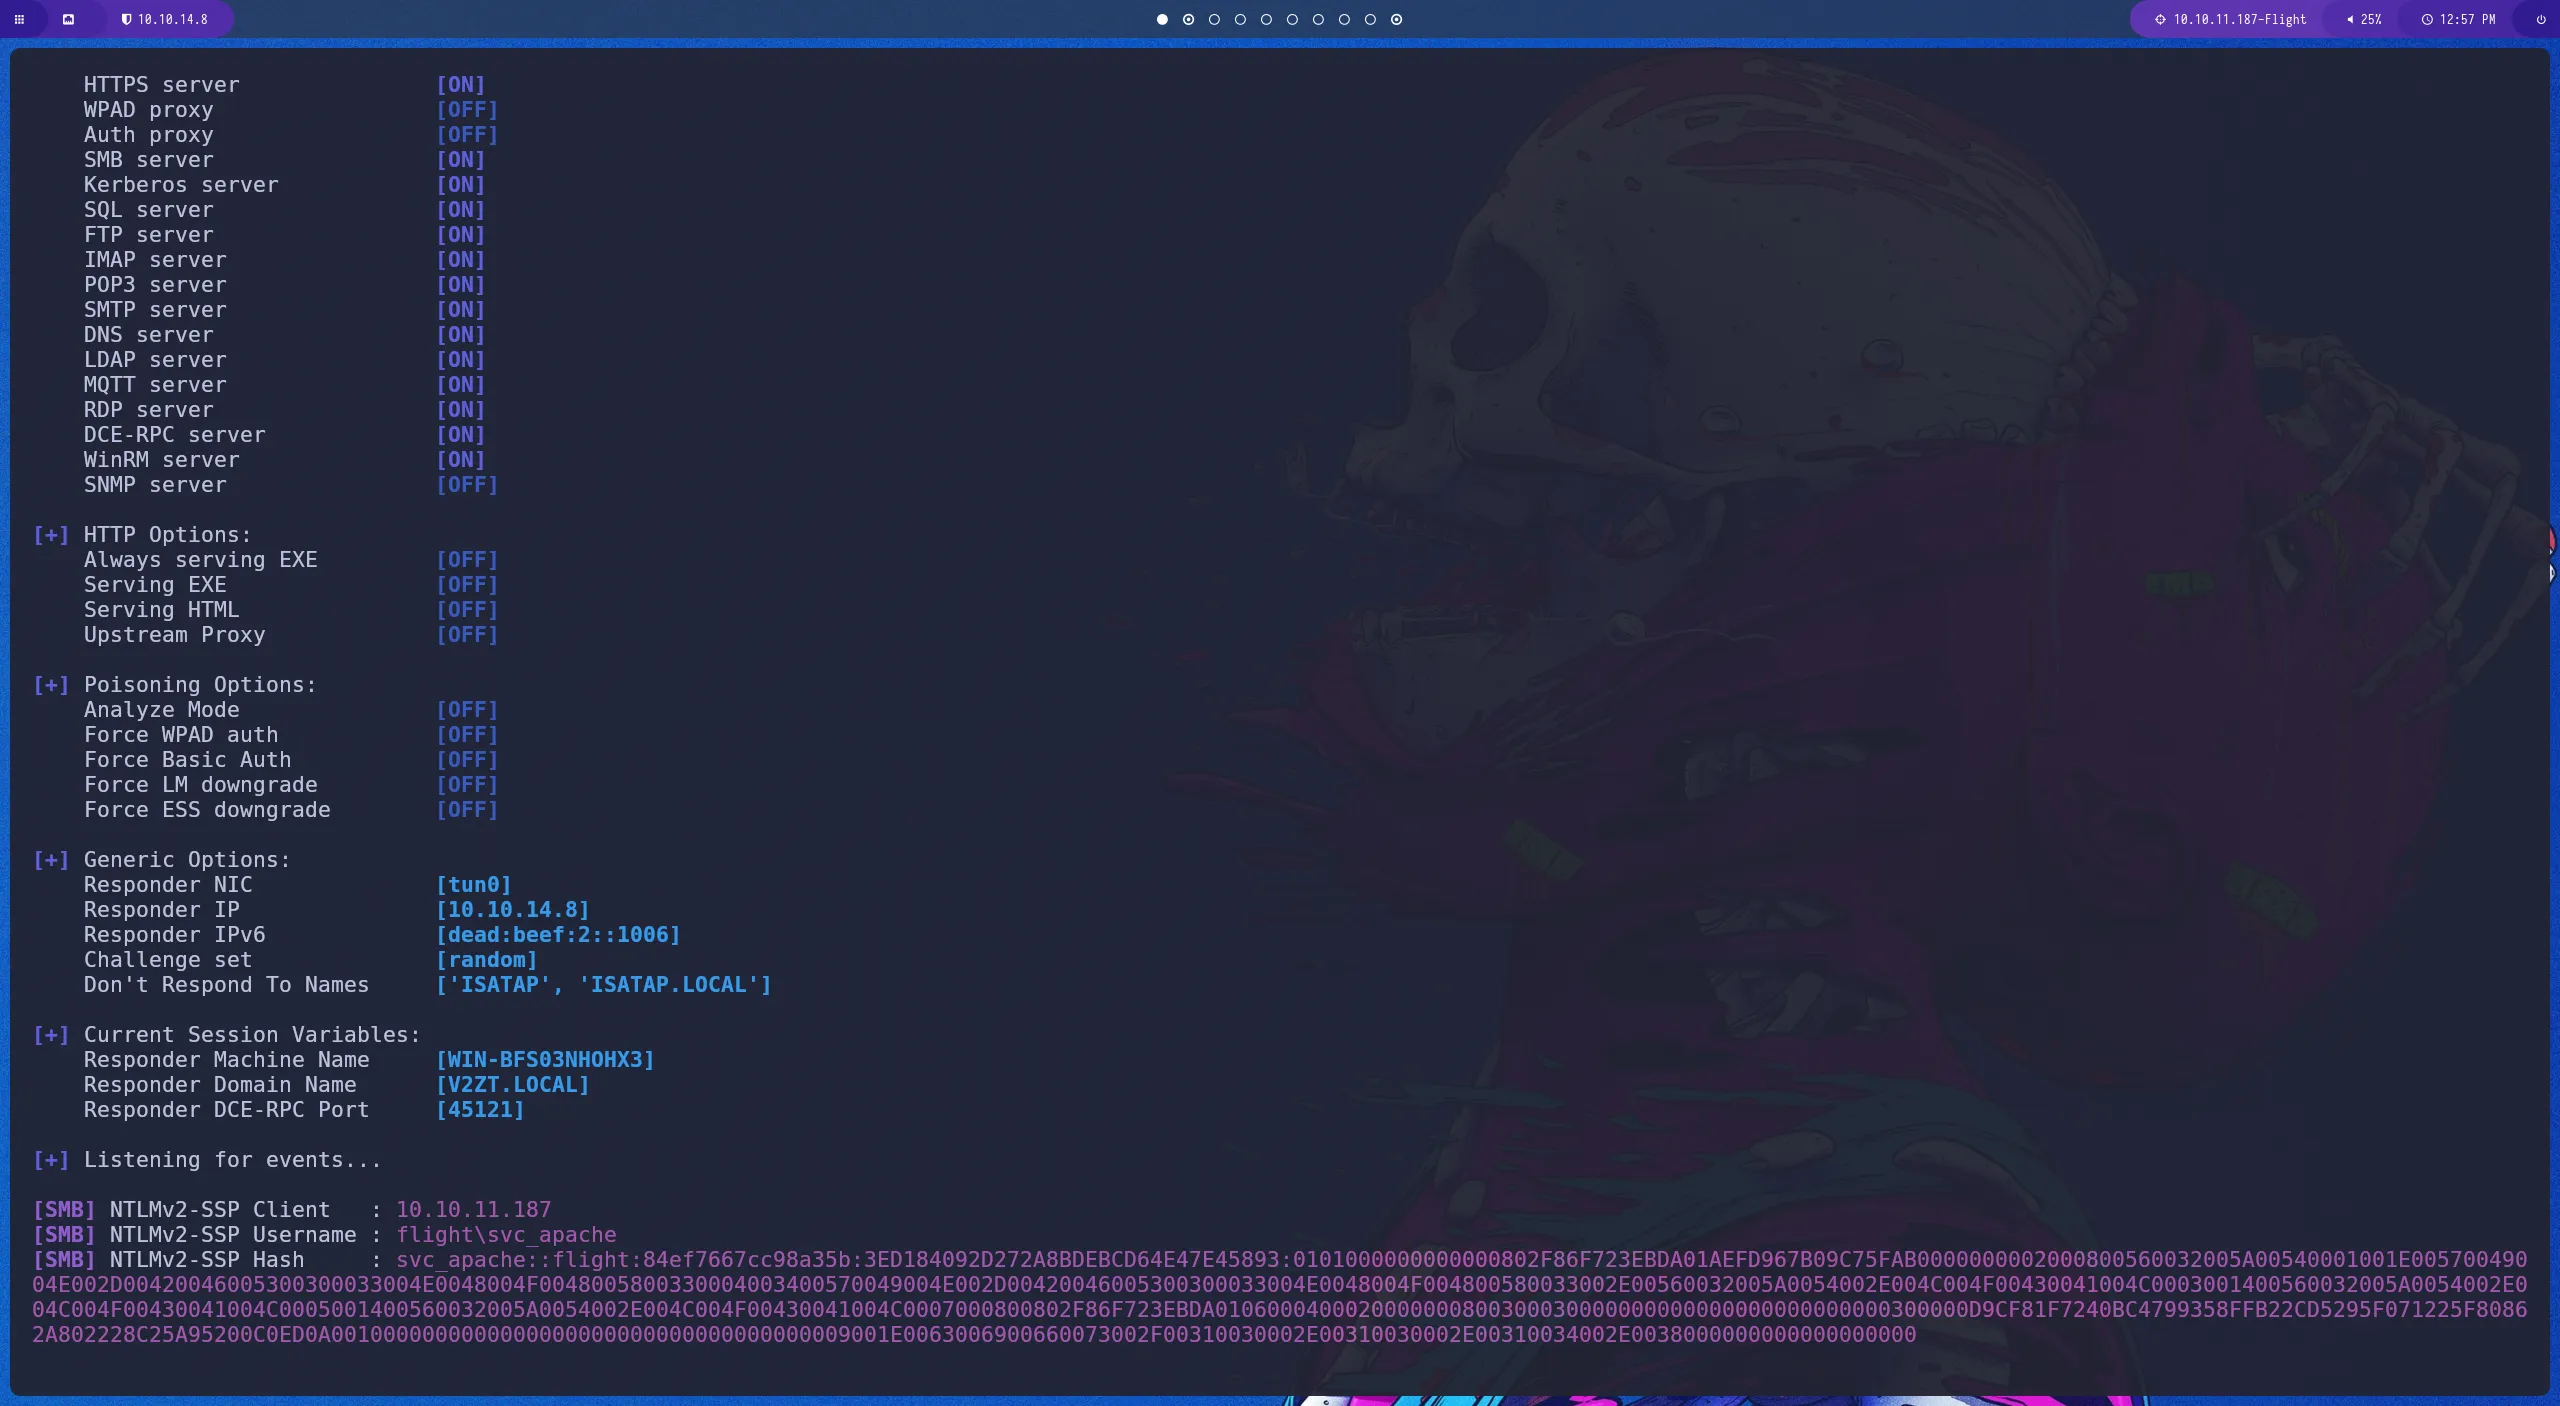Click the ethernet network icon in the taskbar
The width and height of the screenshot is (2560, 1406).
[68, 19]
